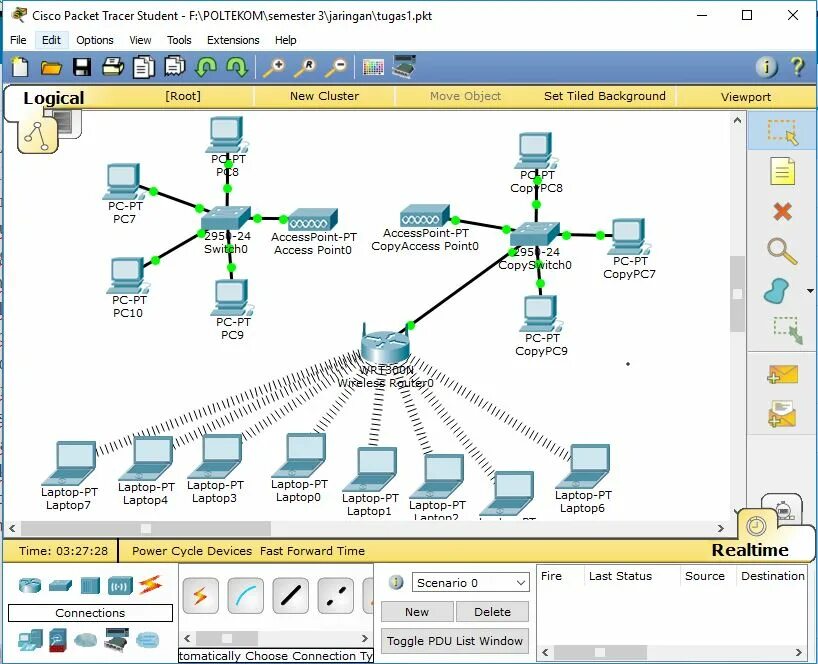Click the question mark help icon
Screen dimensions: 818x664
797,67
